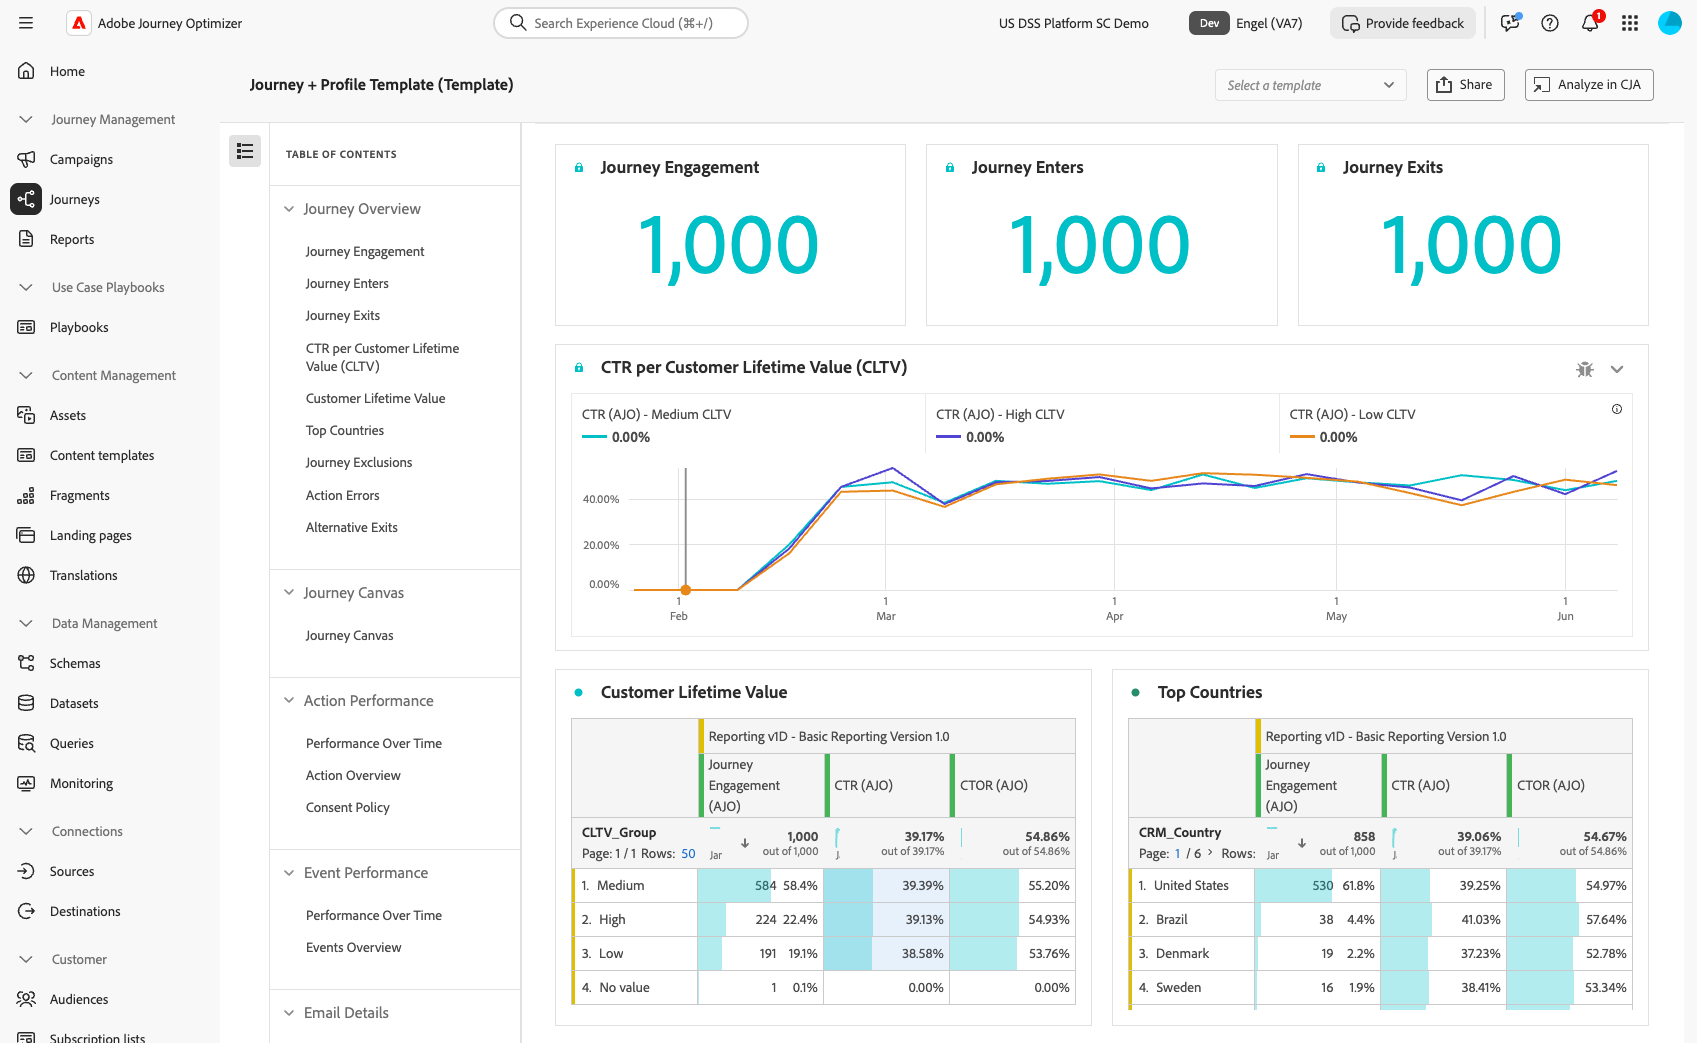Click the help question mark icon

(x=1550, y=22)
